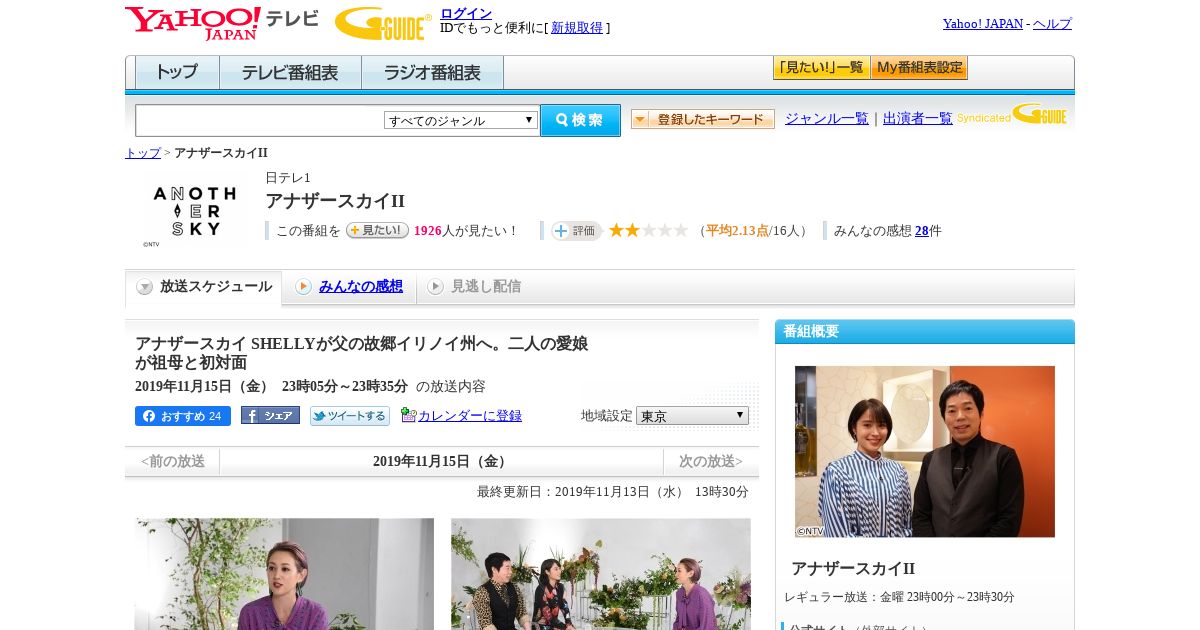This screenshot has height=630, width=1200.
Task: Click the arrow icon beside 放送スケジュール
Action: coord(145,287)
